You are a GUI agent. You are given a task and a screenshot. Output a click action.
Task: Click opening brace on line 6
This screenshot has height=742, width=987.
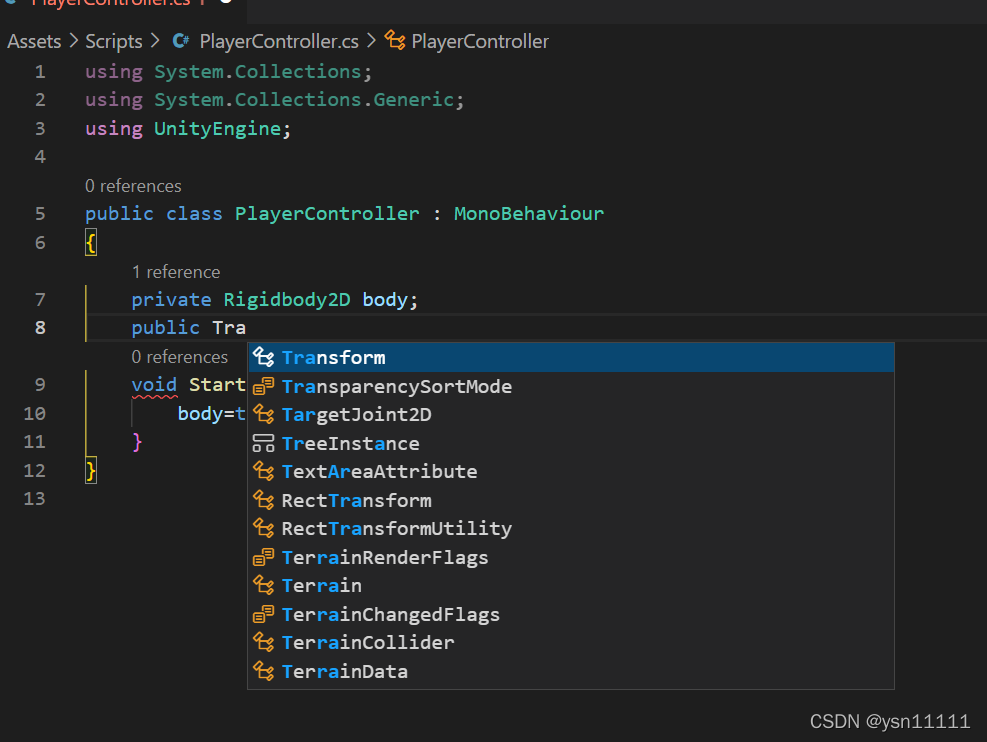pos(91,242)
